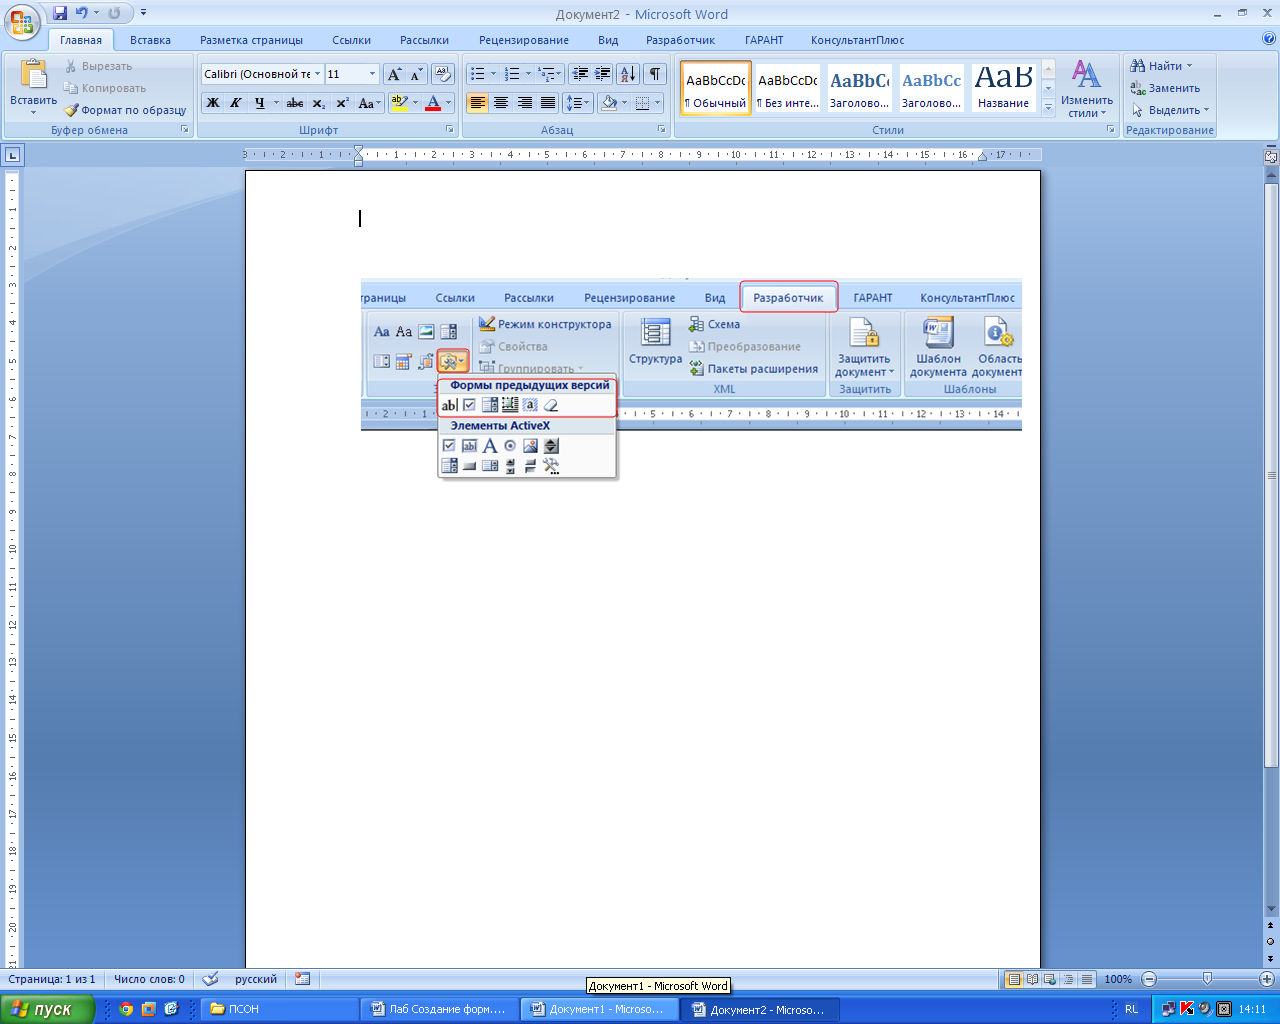Click Формат по образцу button
Image resolution: width=1280 pixels, height=1024 pixels.
click(125, 110)
